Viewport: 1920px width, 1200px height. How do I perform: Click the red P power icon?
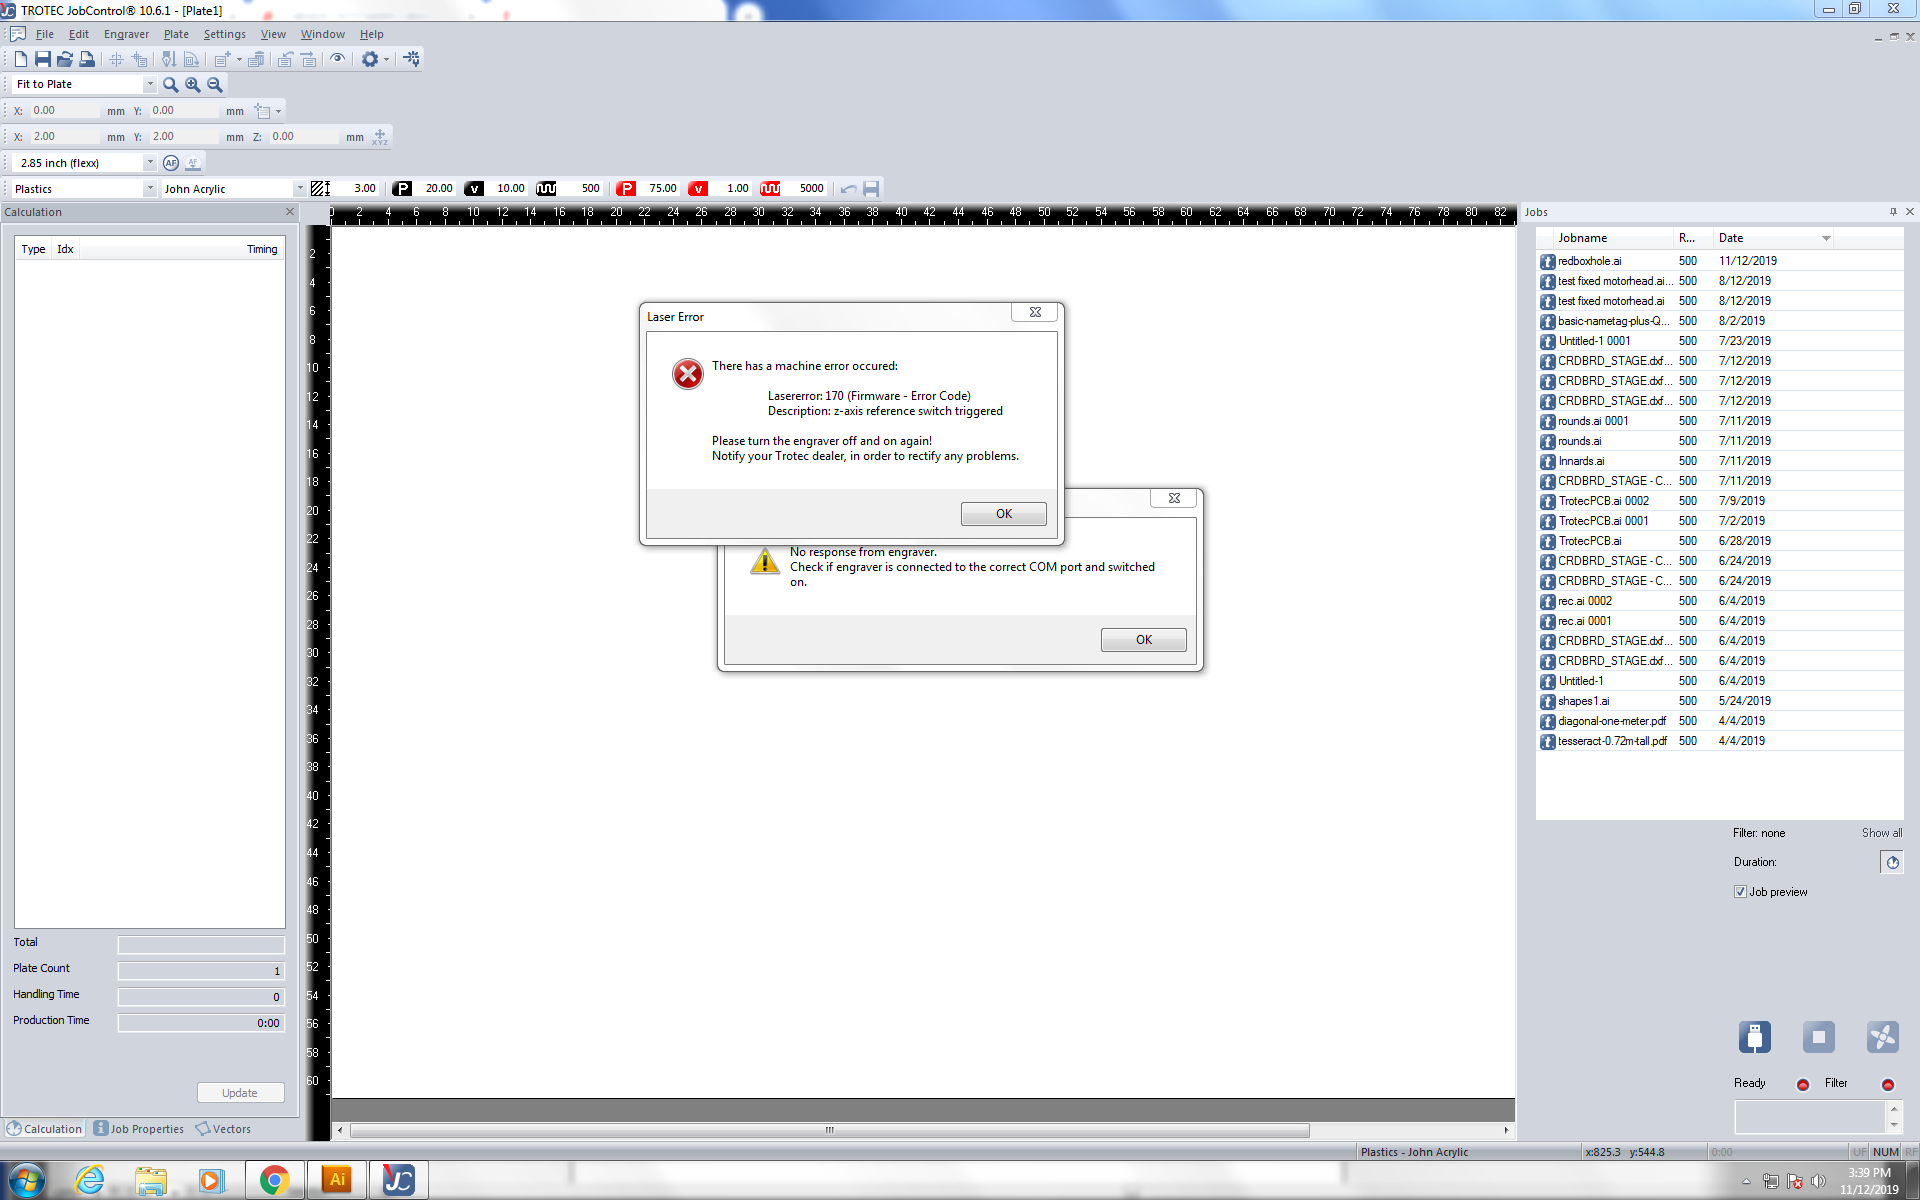click(x=626, y=188)
